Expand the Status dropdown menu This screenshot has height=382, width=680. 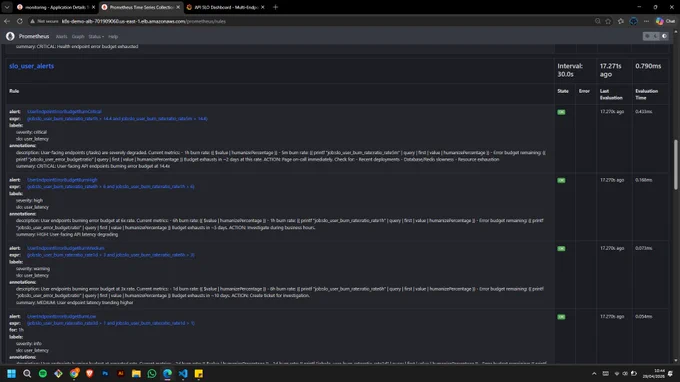[96, 37]
